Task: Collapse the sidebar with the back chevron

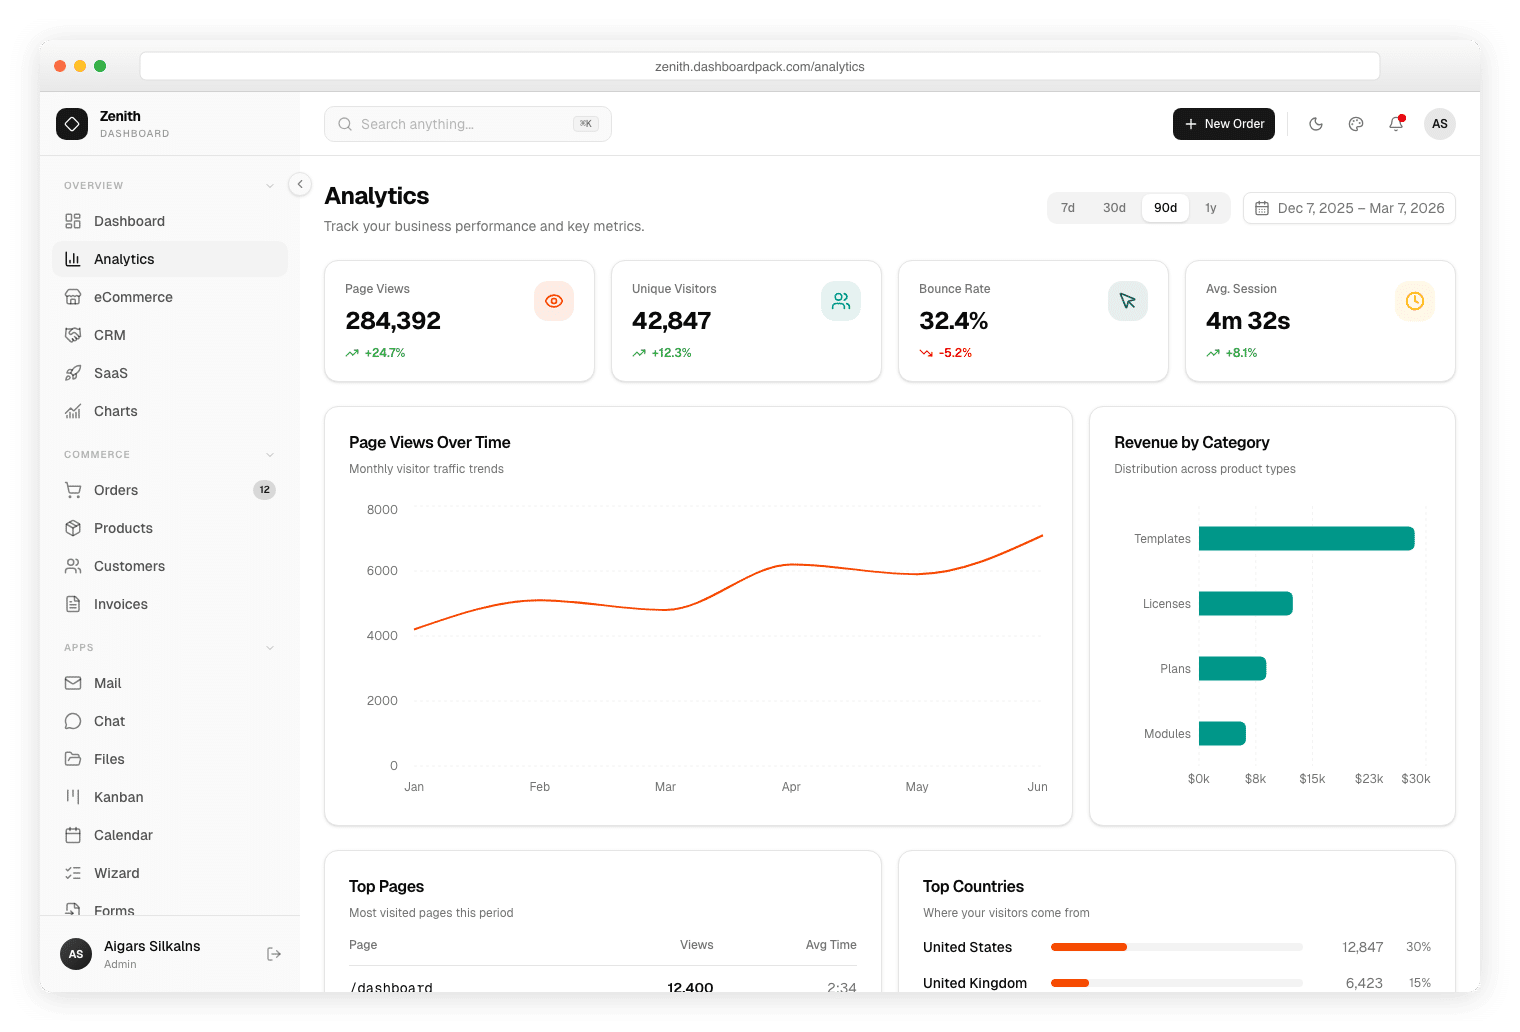Action: 299,184
